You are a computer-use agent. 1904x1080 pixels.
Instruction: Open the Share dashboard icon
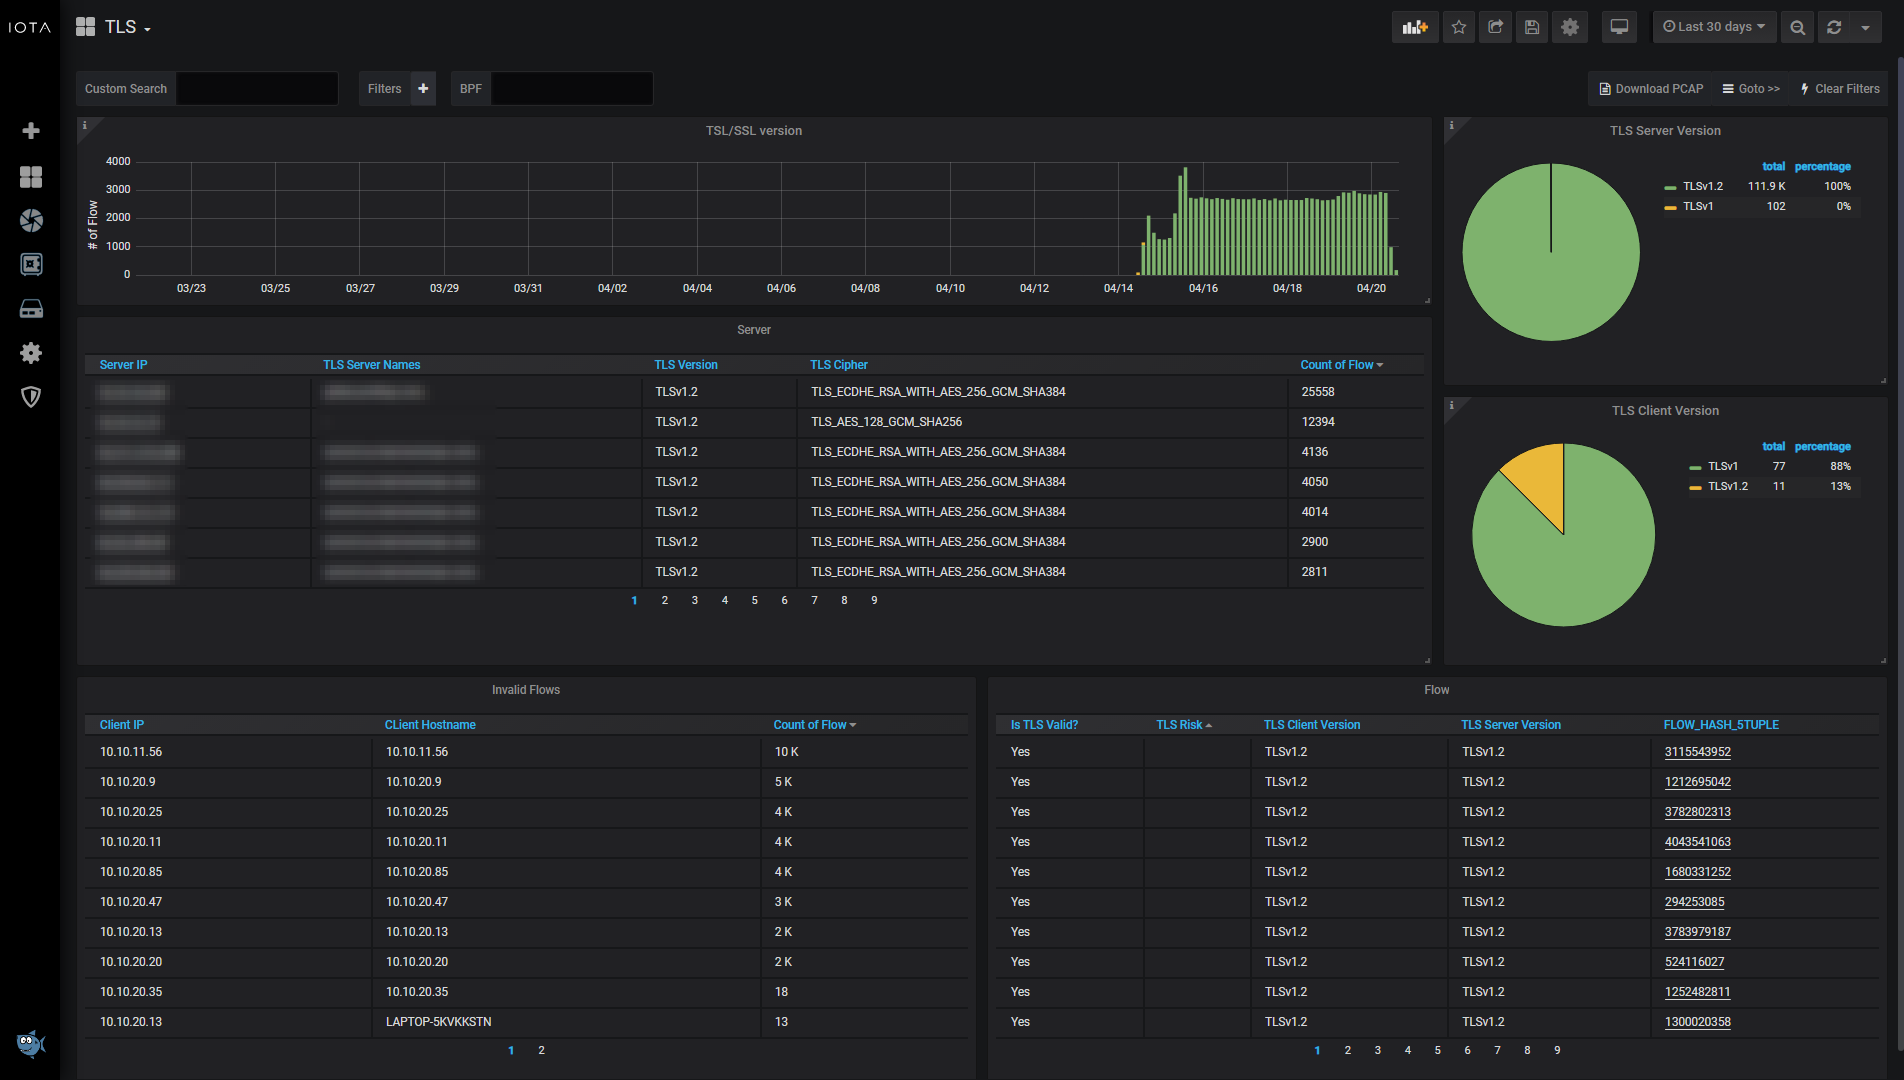(1495, 27)
